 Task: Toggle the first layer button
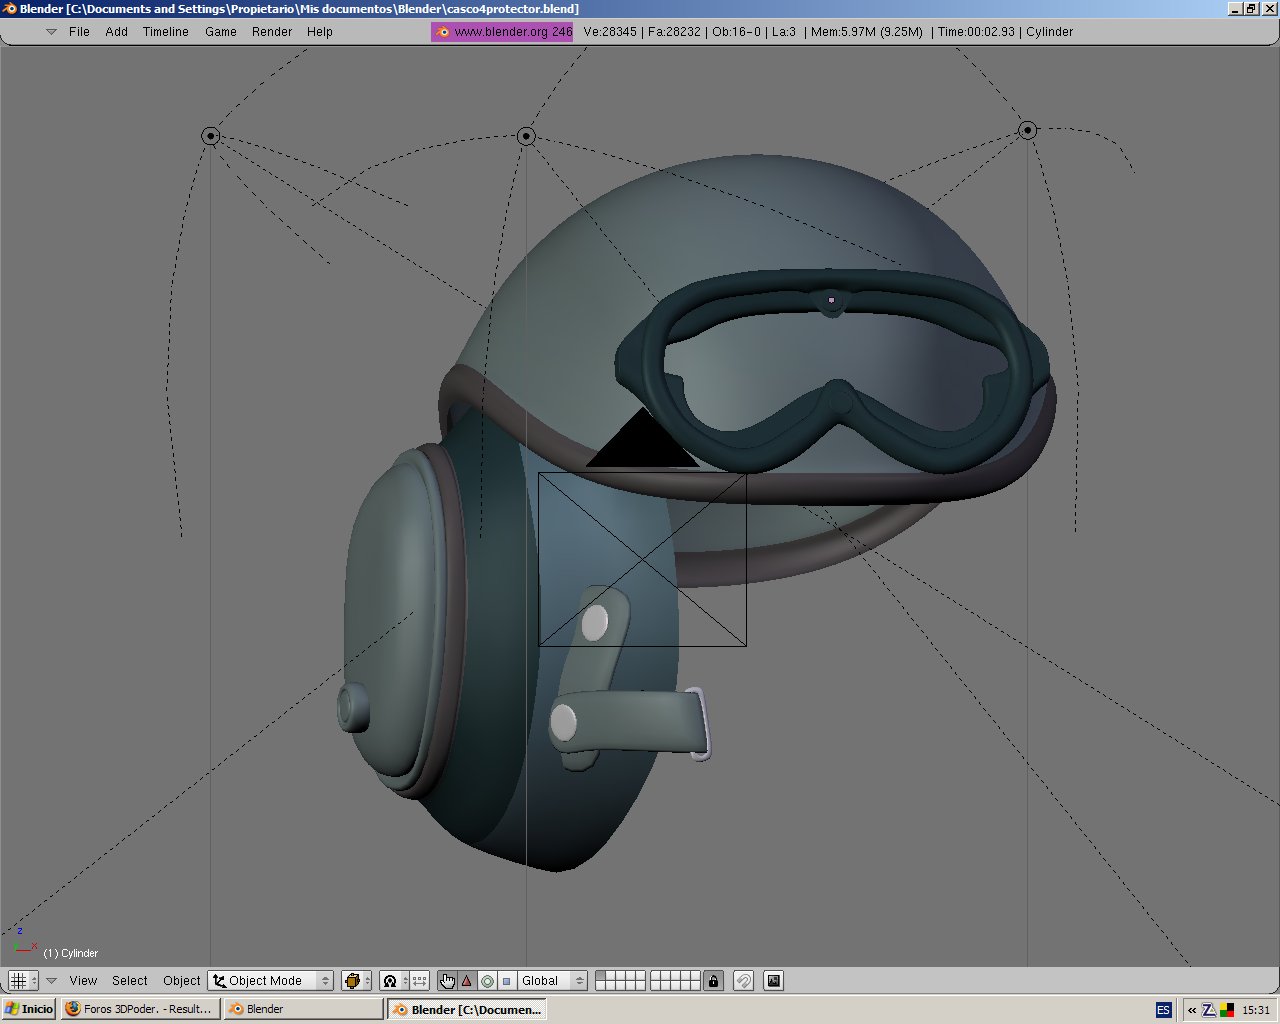[x=600, y=976]
